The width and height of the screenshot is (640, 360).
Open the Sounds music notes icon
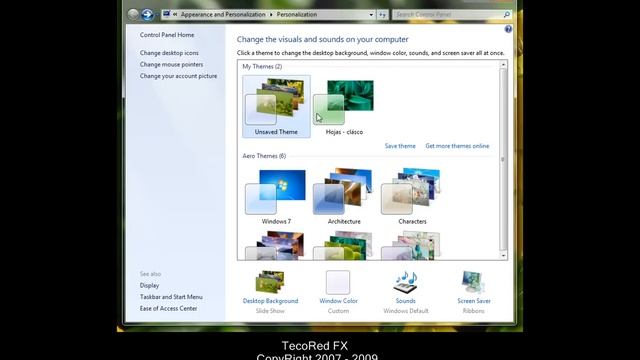click(x=405, y=282)
